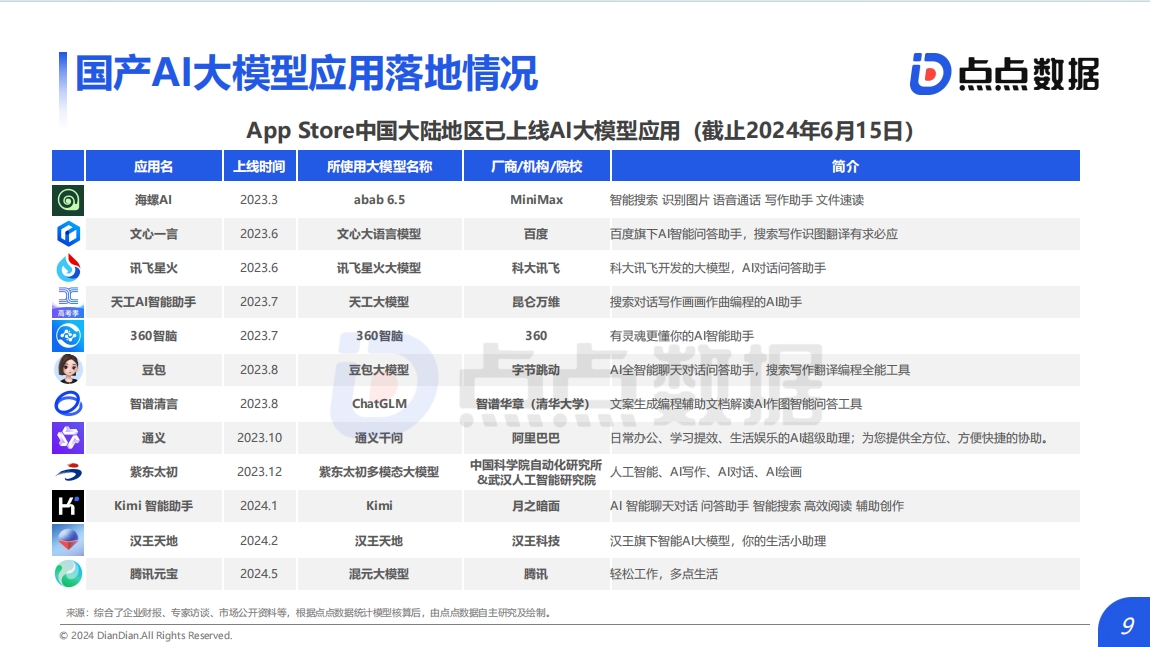The image size is (1150, 647).
Task: Click the 紫东太初多模态大模型 cell
Action: click(x=380, y=472)
